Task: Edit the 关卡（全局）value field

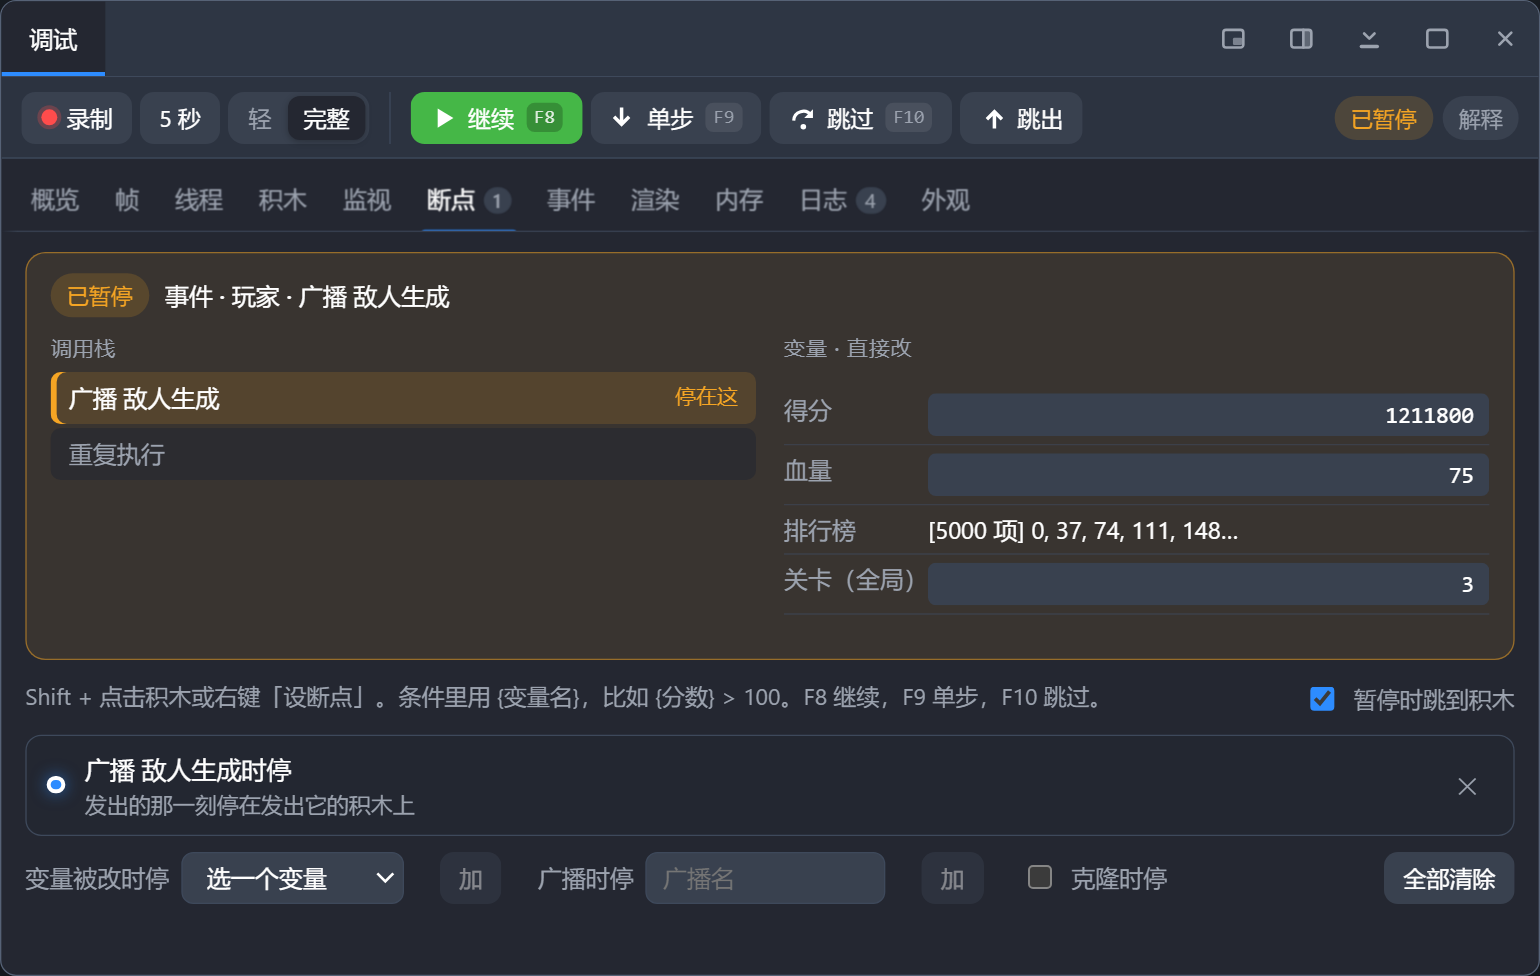Action: click(x=1208, y=584)
